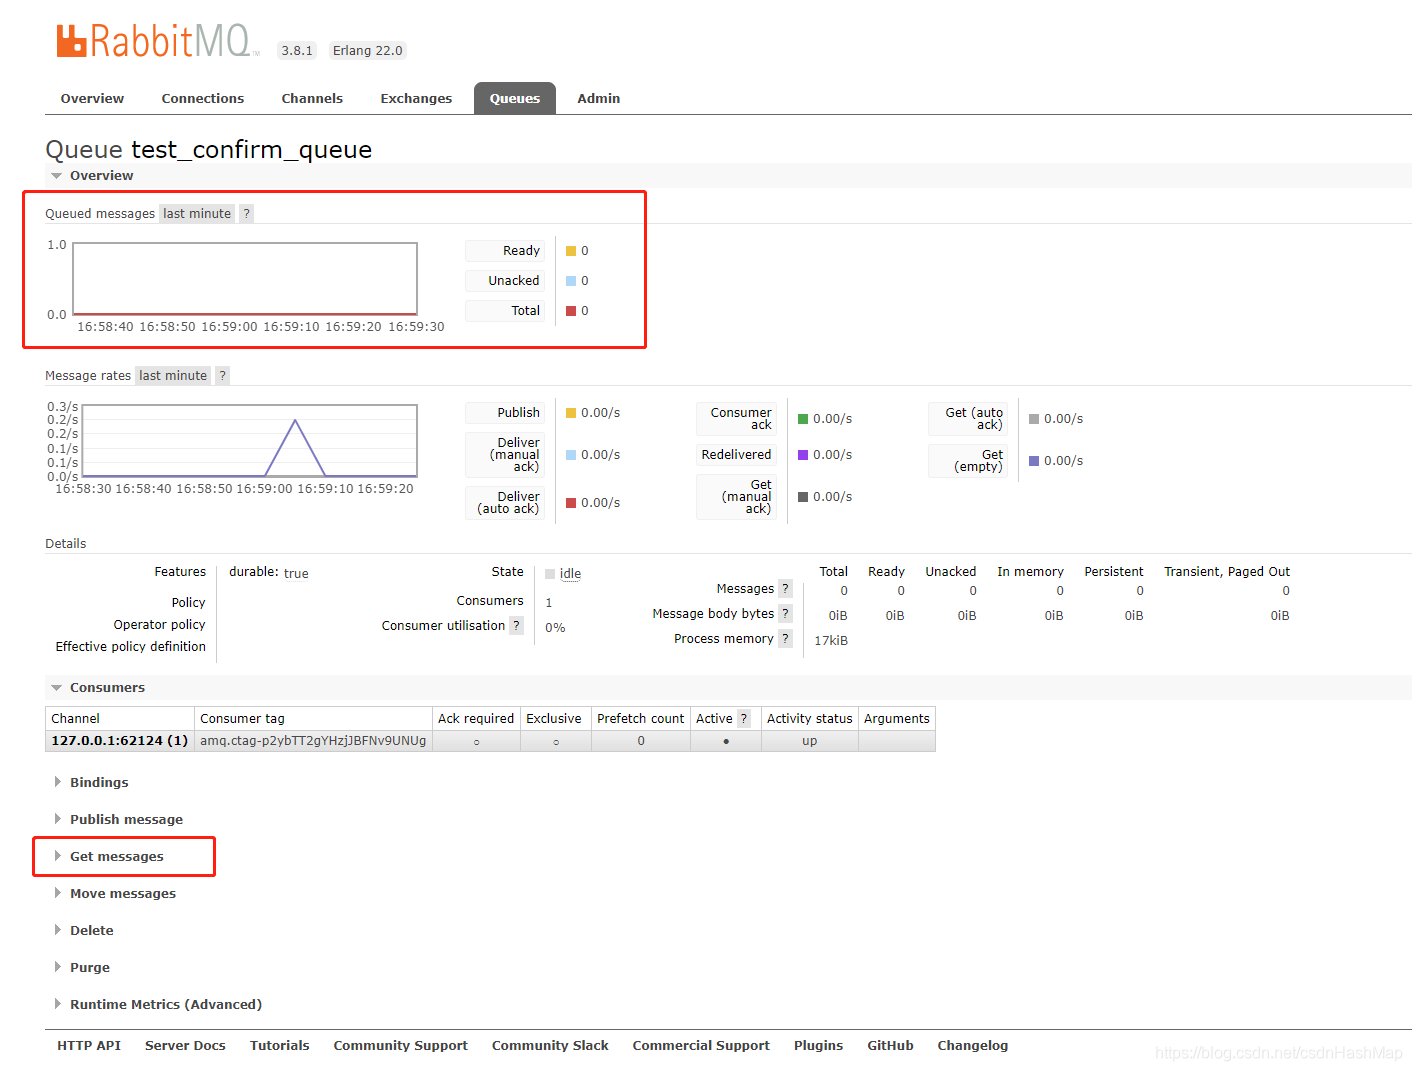The image size is (1412, 1071).
Task: Click the grey idle state indicator
Action: 550,574
